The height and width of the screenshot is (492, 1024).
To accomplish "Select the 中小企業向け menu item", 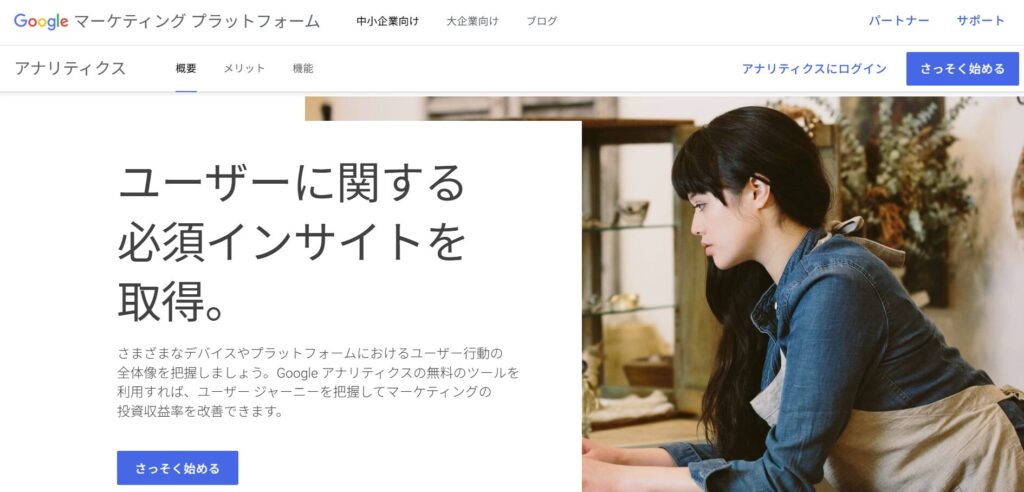I will point(387,22).
